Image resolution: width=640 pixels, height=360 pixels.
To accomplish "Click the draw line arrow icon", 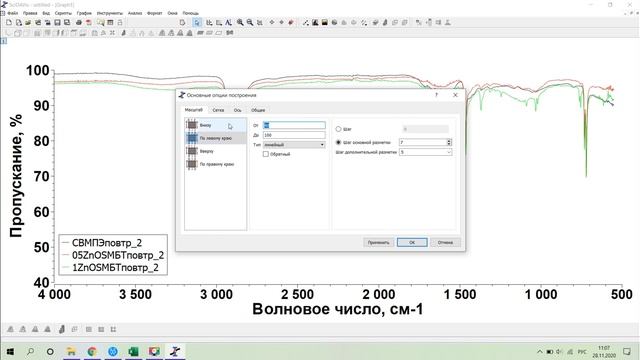I will pos(306,22).
